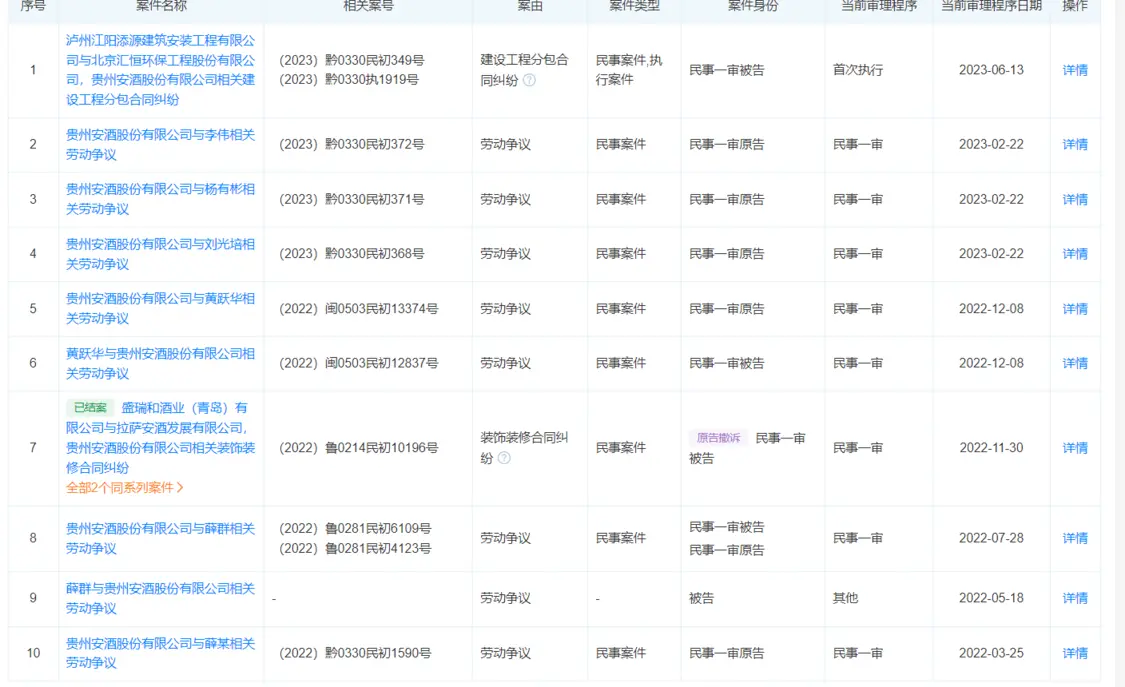The image size is (1125, 687).
Task: Click 详情 for row 1 dated 2023-06-13
Action: (1075, 70)
